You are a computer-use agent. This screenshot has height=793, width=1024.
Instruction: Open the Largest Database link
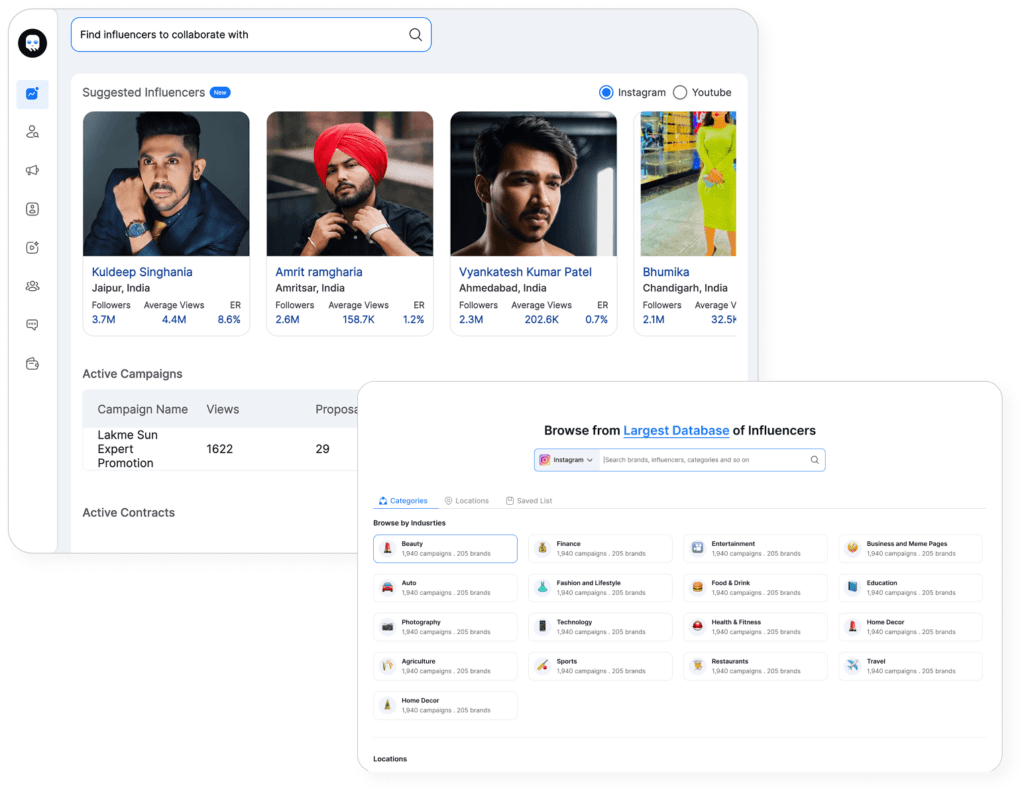coord(674,430)
